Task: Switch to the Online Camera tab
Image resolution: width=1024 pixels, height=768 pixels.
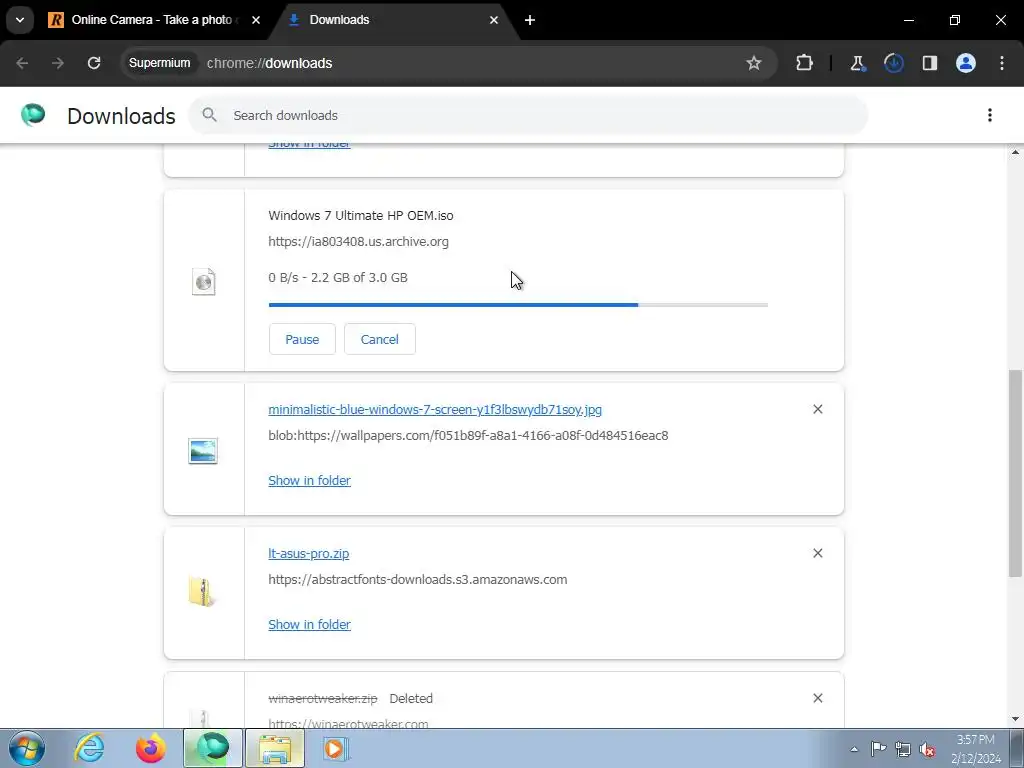Action: [x=154, y=20]
